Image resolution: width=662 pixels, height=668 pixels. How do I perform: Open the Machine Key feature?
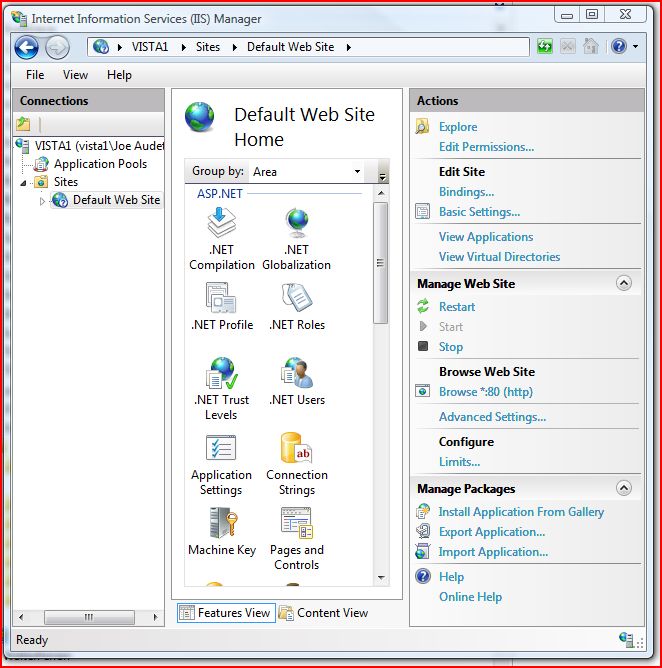pos(222,531)
